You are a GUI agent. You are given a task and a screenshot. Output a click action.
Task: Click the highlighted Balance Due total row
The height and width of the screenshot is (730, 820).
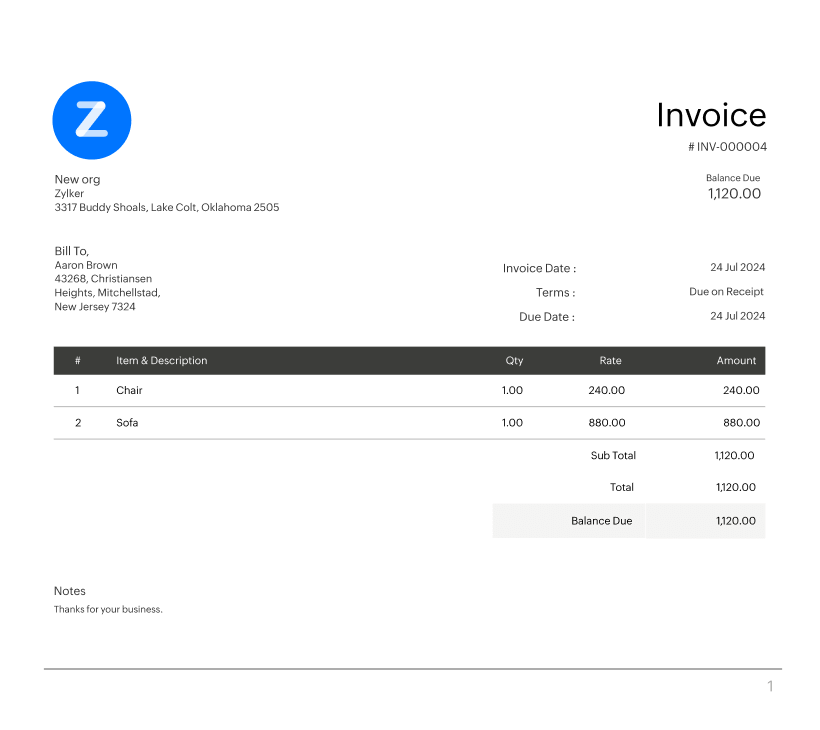tap(628, 520)
